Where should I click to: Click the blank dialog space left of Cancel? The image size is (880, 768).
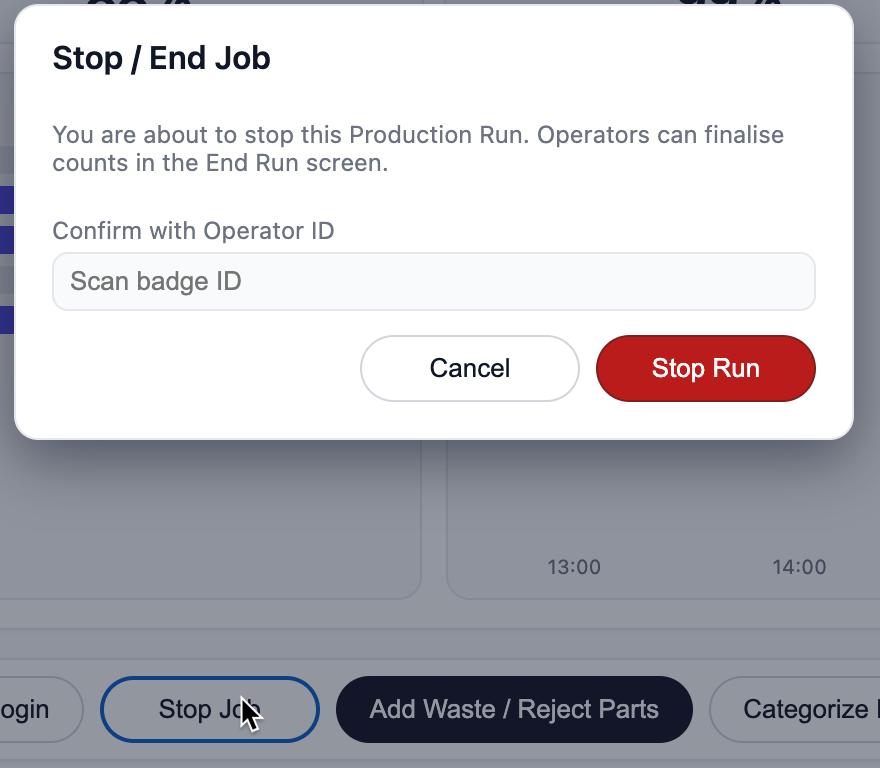200,368
